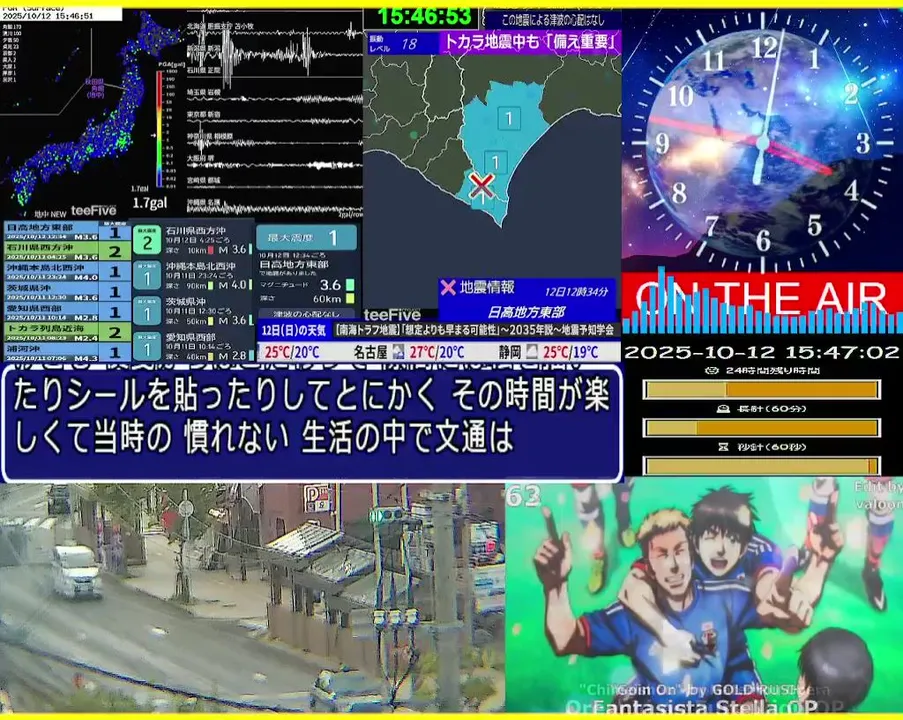Click the 2025-10-12 15:47:02 timestamp
Image resolution: width=903 pixels, height=720 pixels.
(x=761, y=352)
